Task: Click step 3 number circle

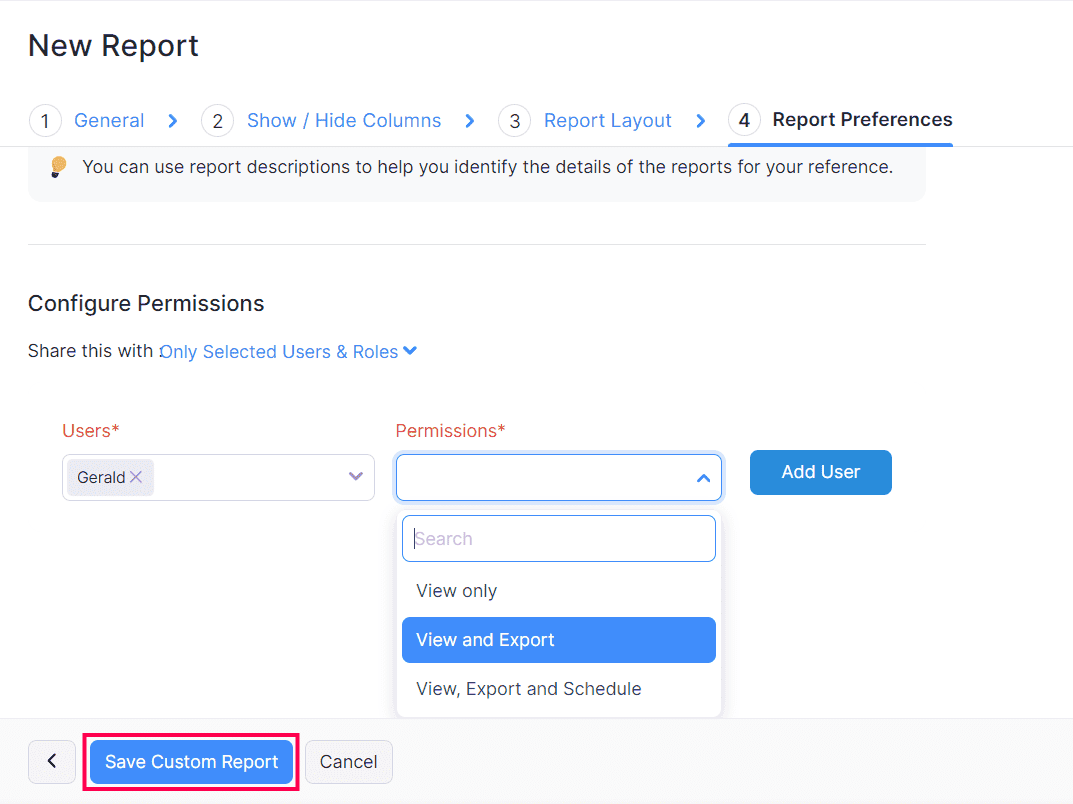Action: point(514,121)
